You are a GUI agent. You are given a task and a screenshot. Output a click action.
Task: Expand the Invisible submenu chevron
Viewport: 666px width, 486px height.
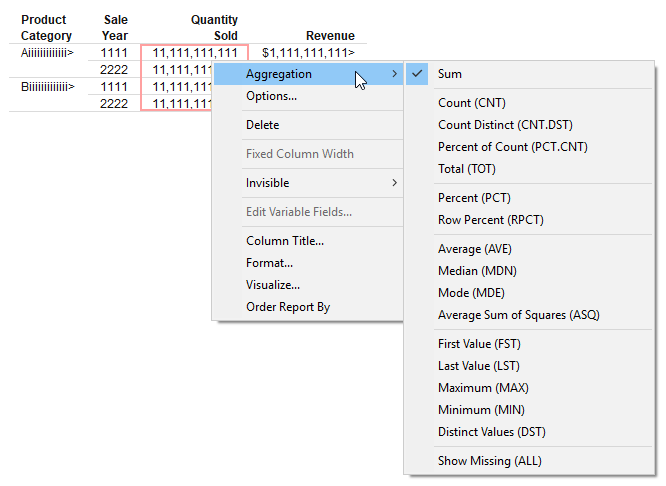pos(395,183)
